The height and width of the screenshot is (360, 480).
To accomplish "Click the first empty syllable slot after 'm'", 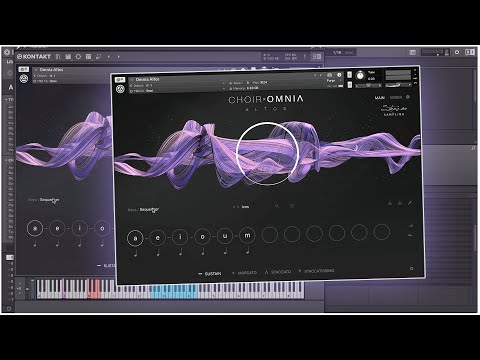I will point(270,235).
